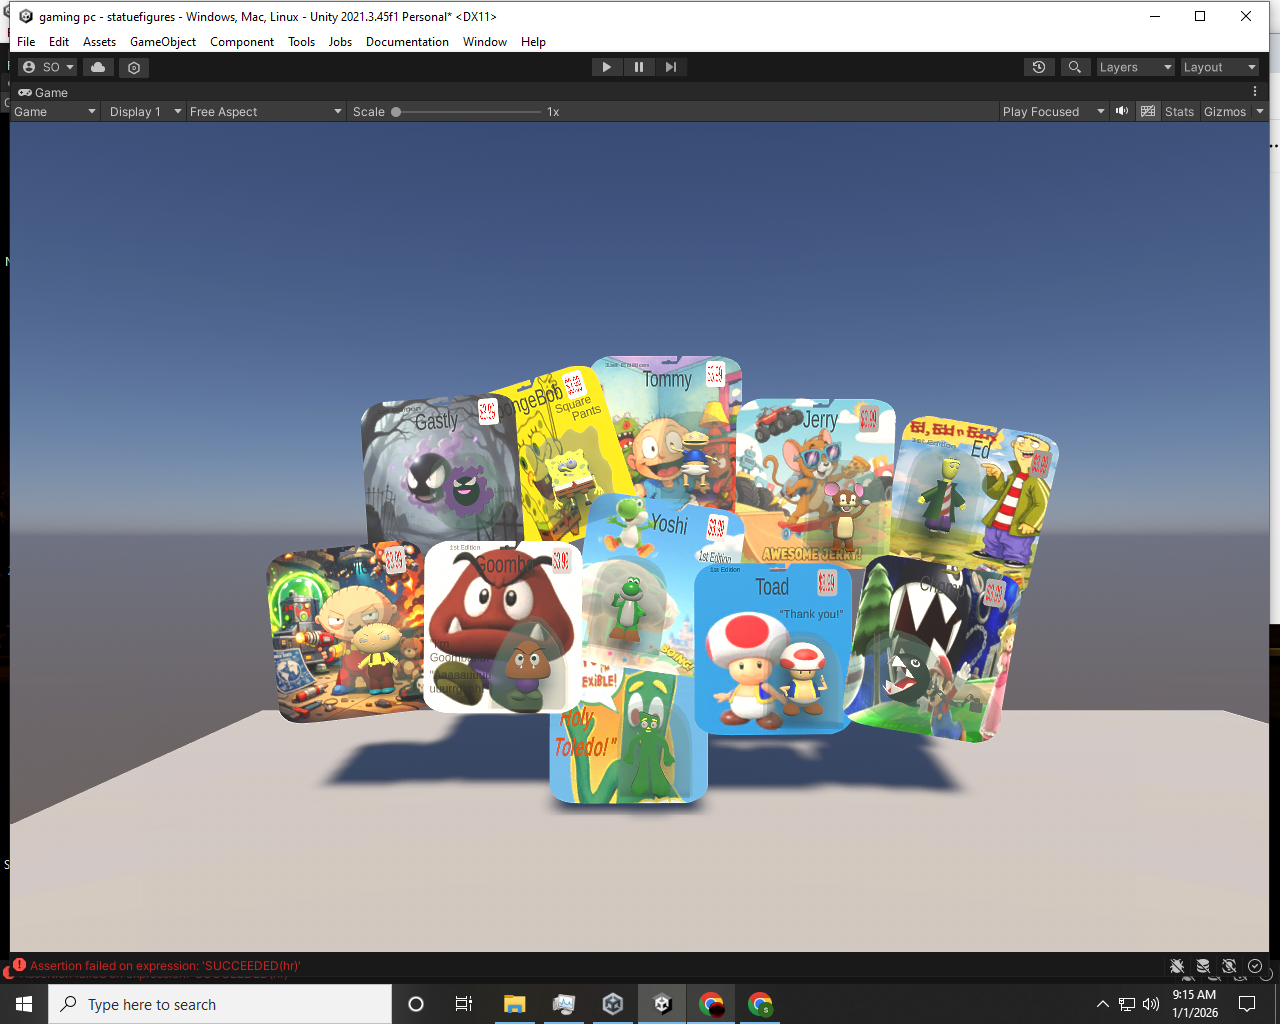Viewport: 1280px width, 1024px height.
Task: Open the GameObject menu
Action: 163,42
